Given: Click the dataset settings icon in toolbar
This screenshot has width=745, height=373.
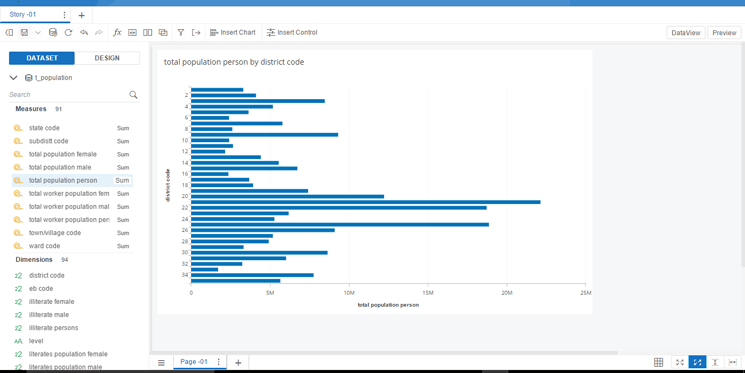Looking at the screenshot, I should pos(53,32).
